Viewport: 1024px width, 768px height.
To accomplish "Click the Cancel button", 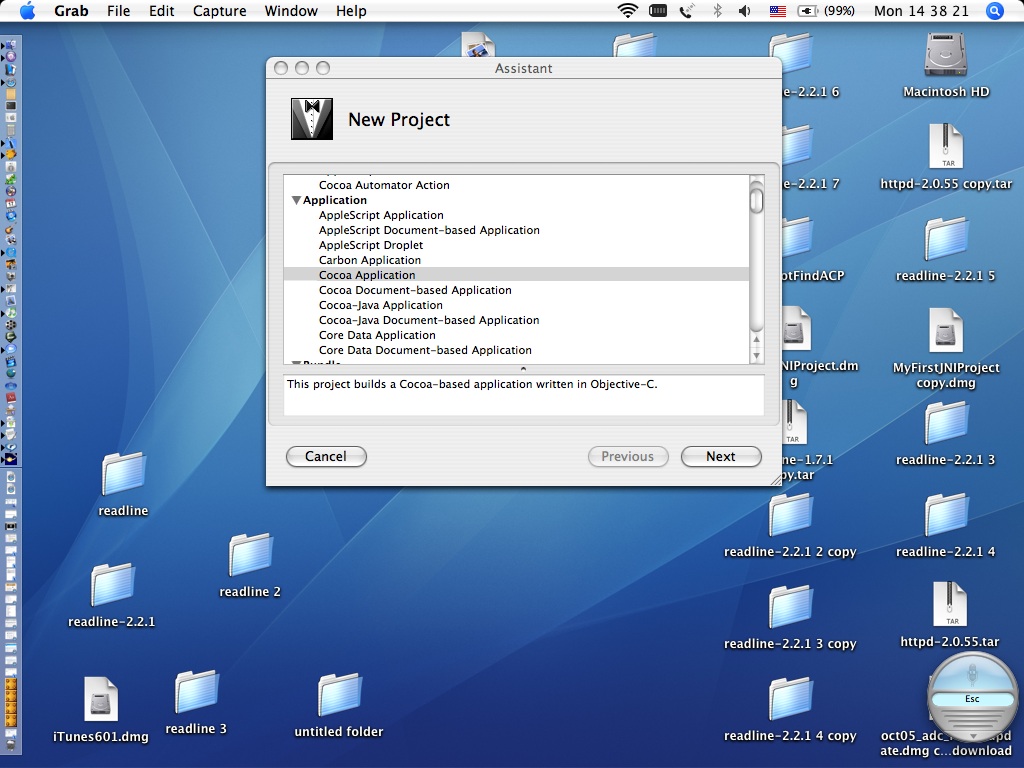I will [326, 456].
